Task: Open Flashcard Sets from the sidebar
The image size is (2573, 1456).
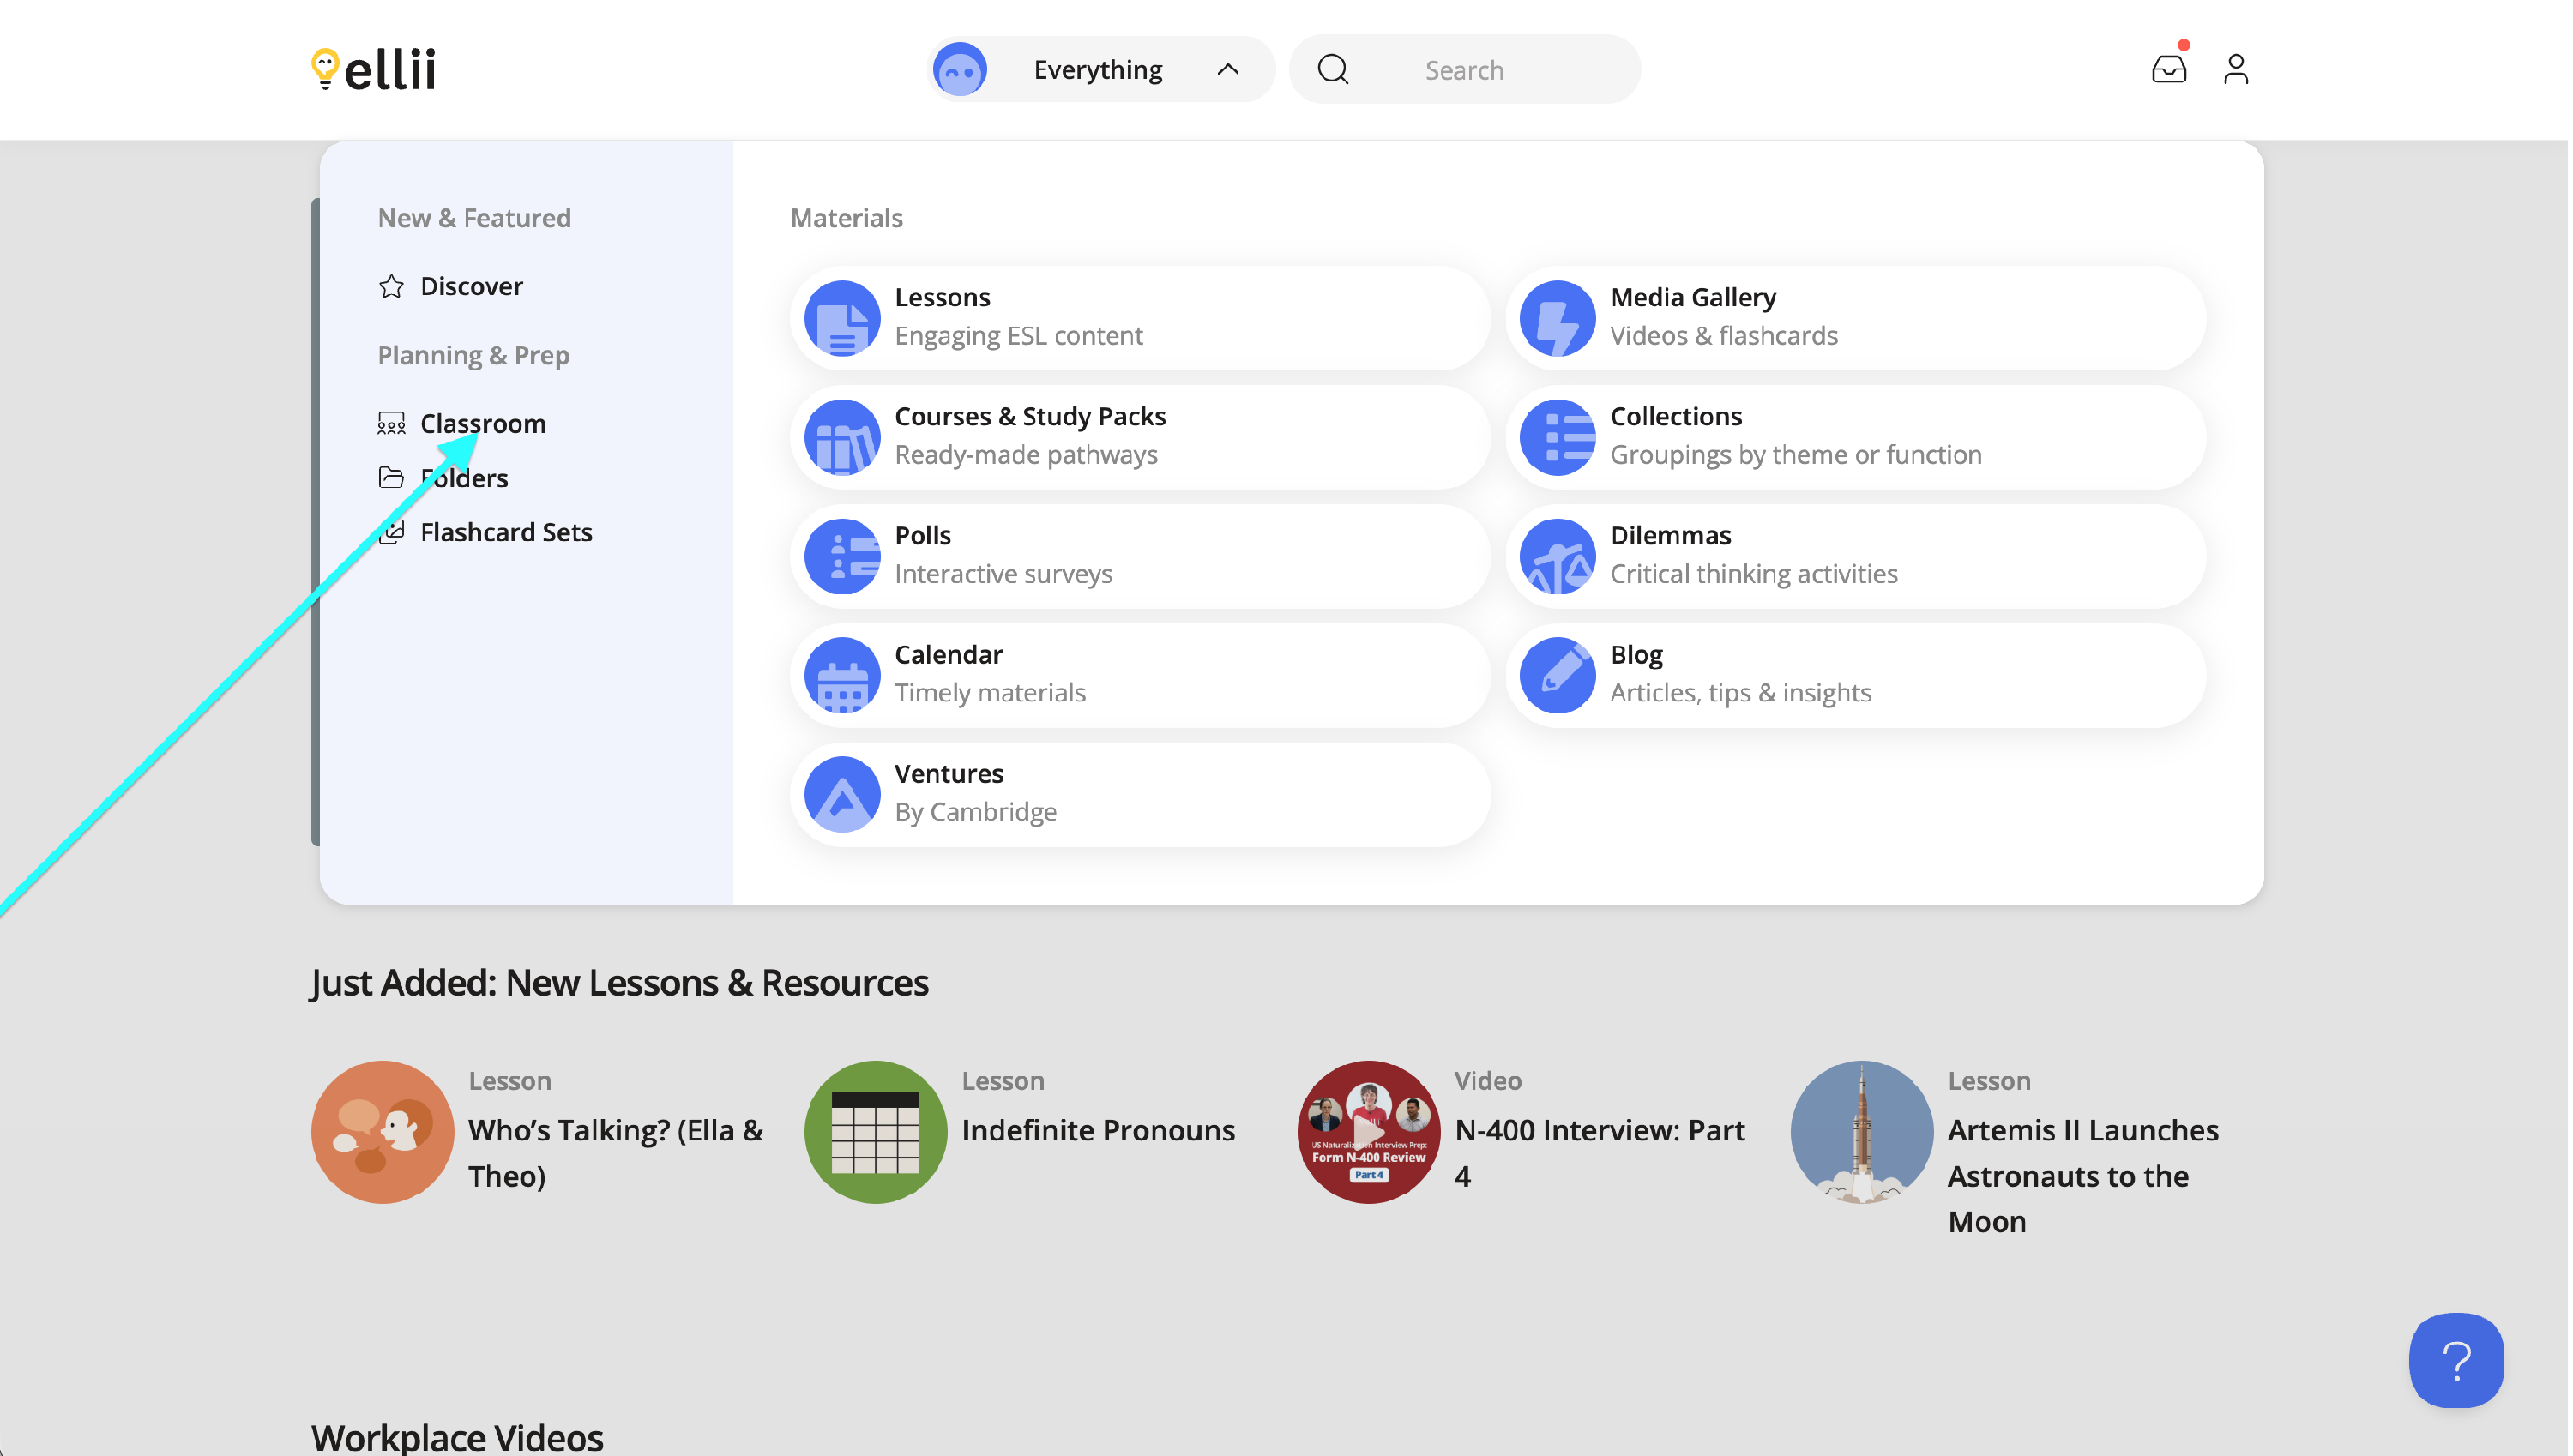Action: 507,533
